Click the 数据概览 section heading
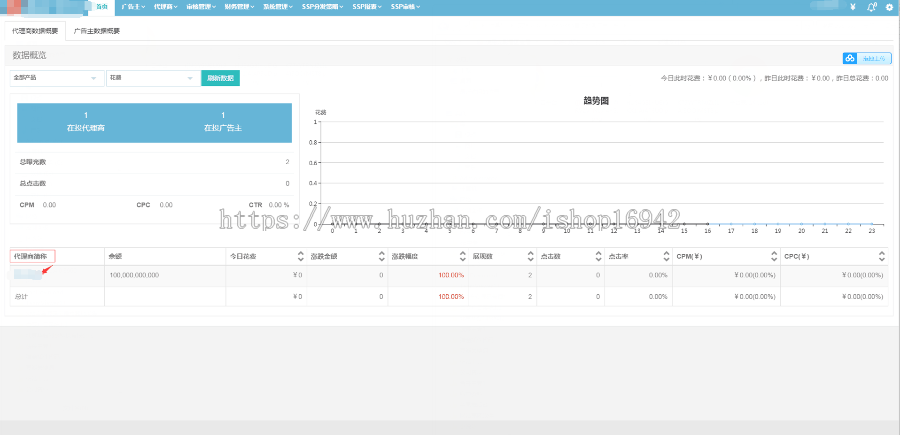Image resolution: width=900 pixels, height=435 pixels. 29,56
